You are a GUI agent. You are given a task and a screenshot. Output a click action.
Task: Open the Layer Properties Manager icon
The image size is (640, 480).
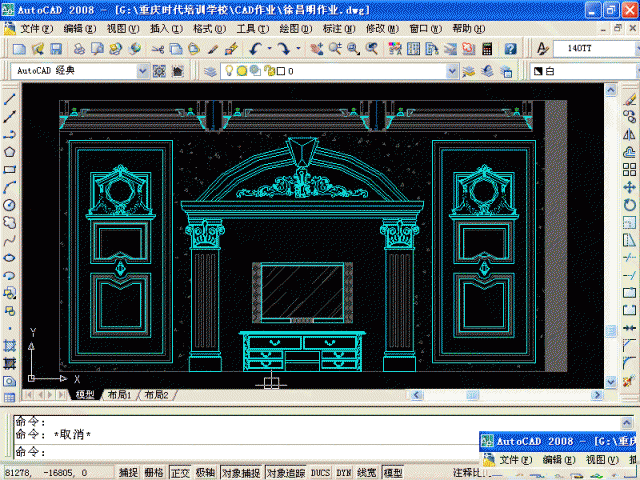point(209,71)
